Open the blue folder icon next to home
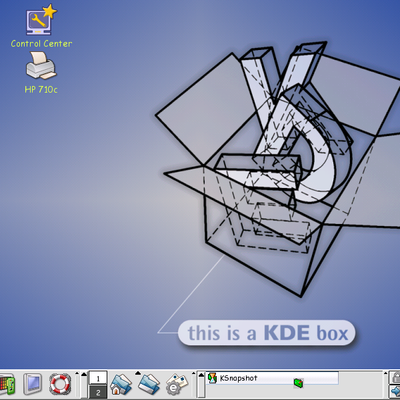Image resolution: width=400 pixels, height=400 pixels. pos(149,384)
